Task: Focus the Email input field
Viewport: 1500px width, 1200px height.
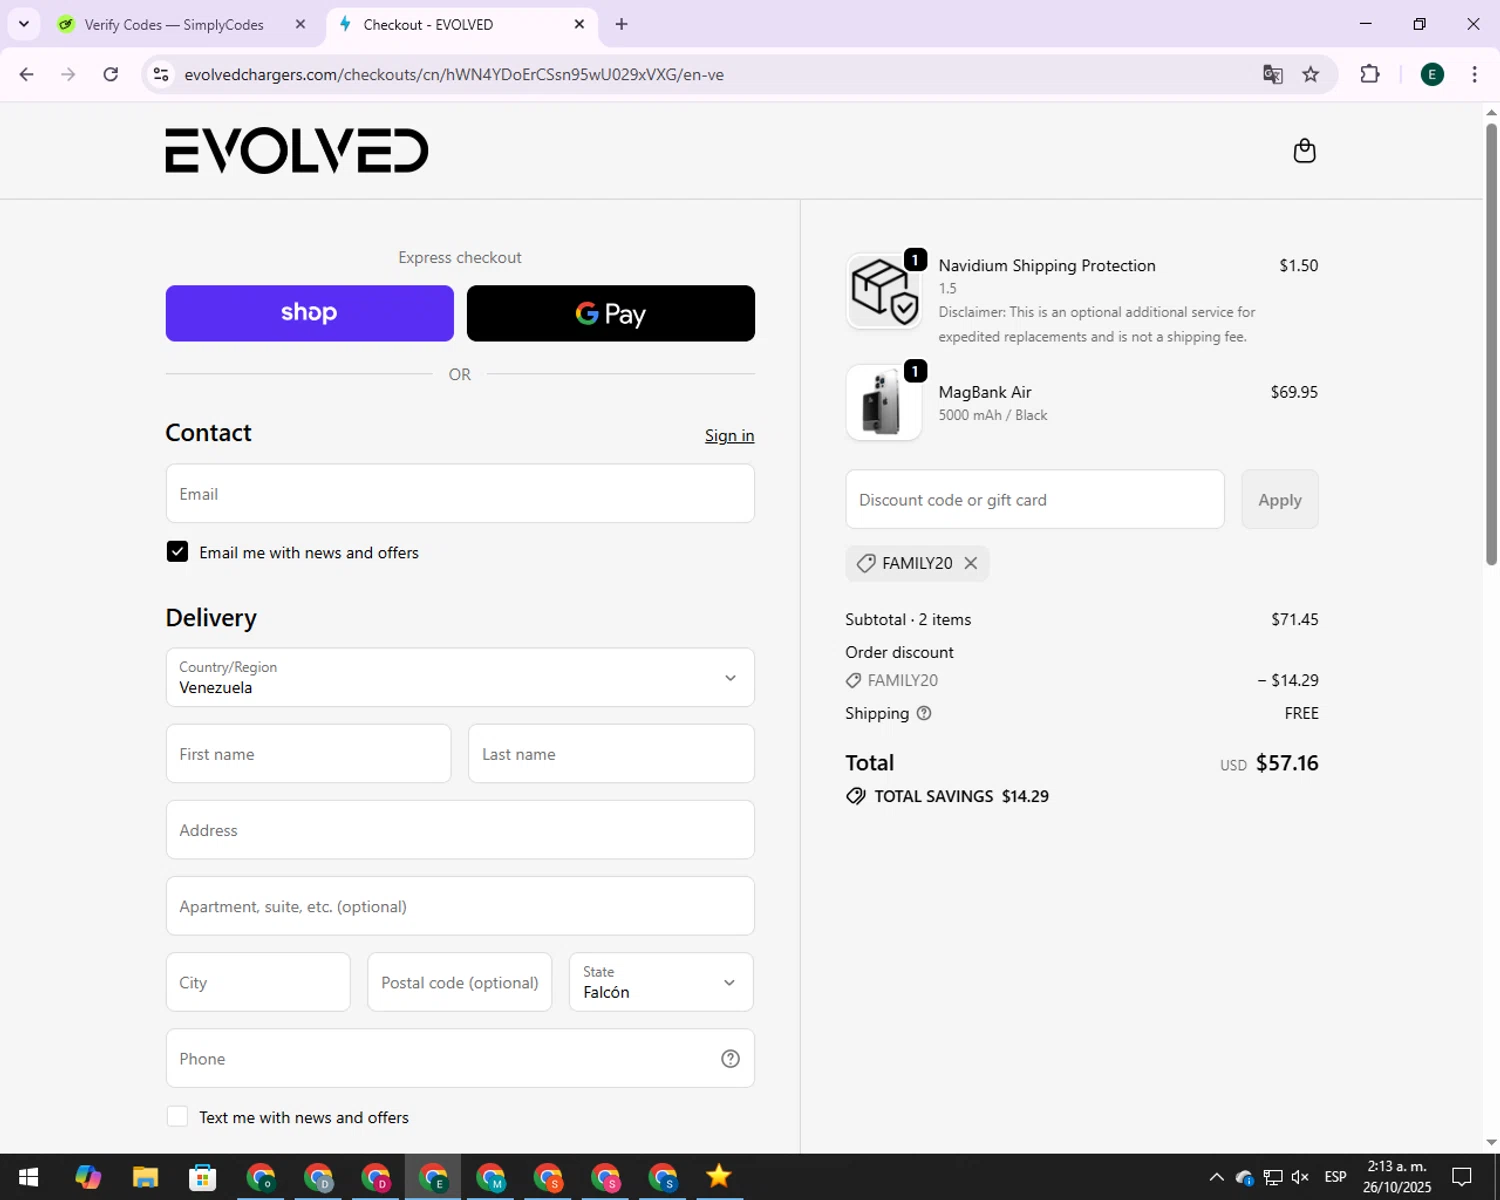Action: tap(460, 494)
